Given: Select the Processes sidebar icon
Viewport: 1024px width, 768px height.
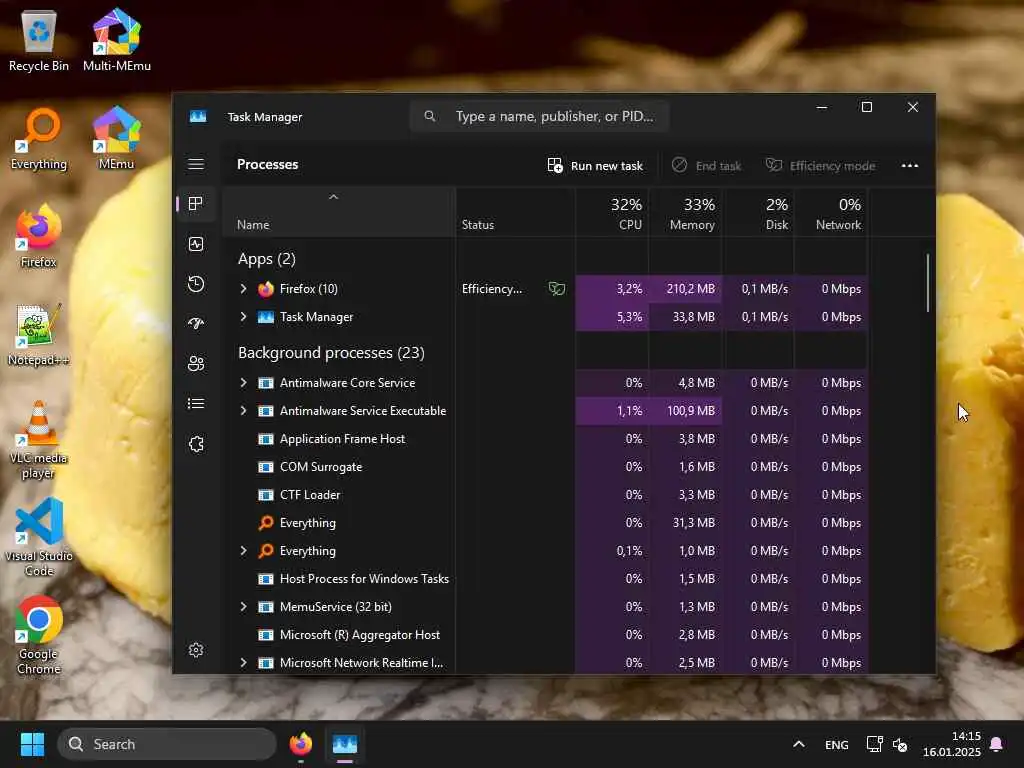Looking at the screenshot, I should (x=196, y=204).
